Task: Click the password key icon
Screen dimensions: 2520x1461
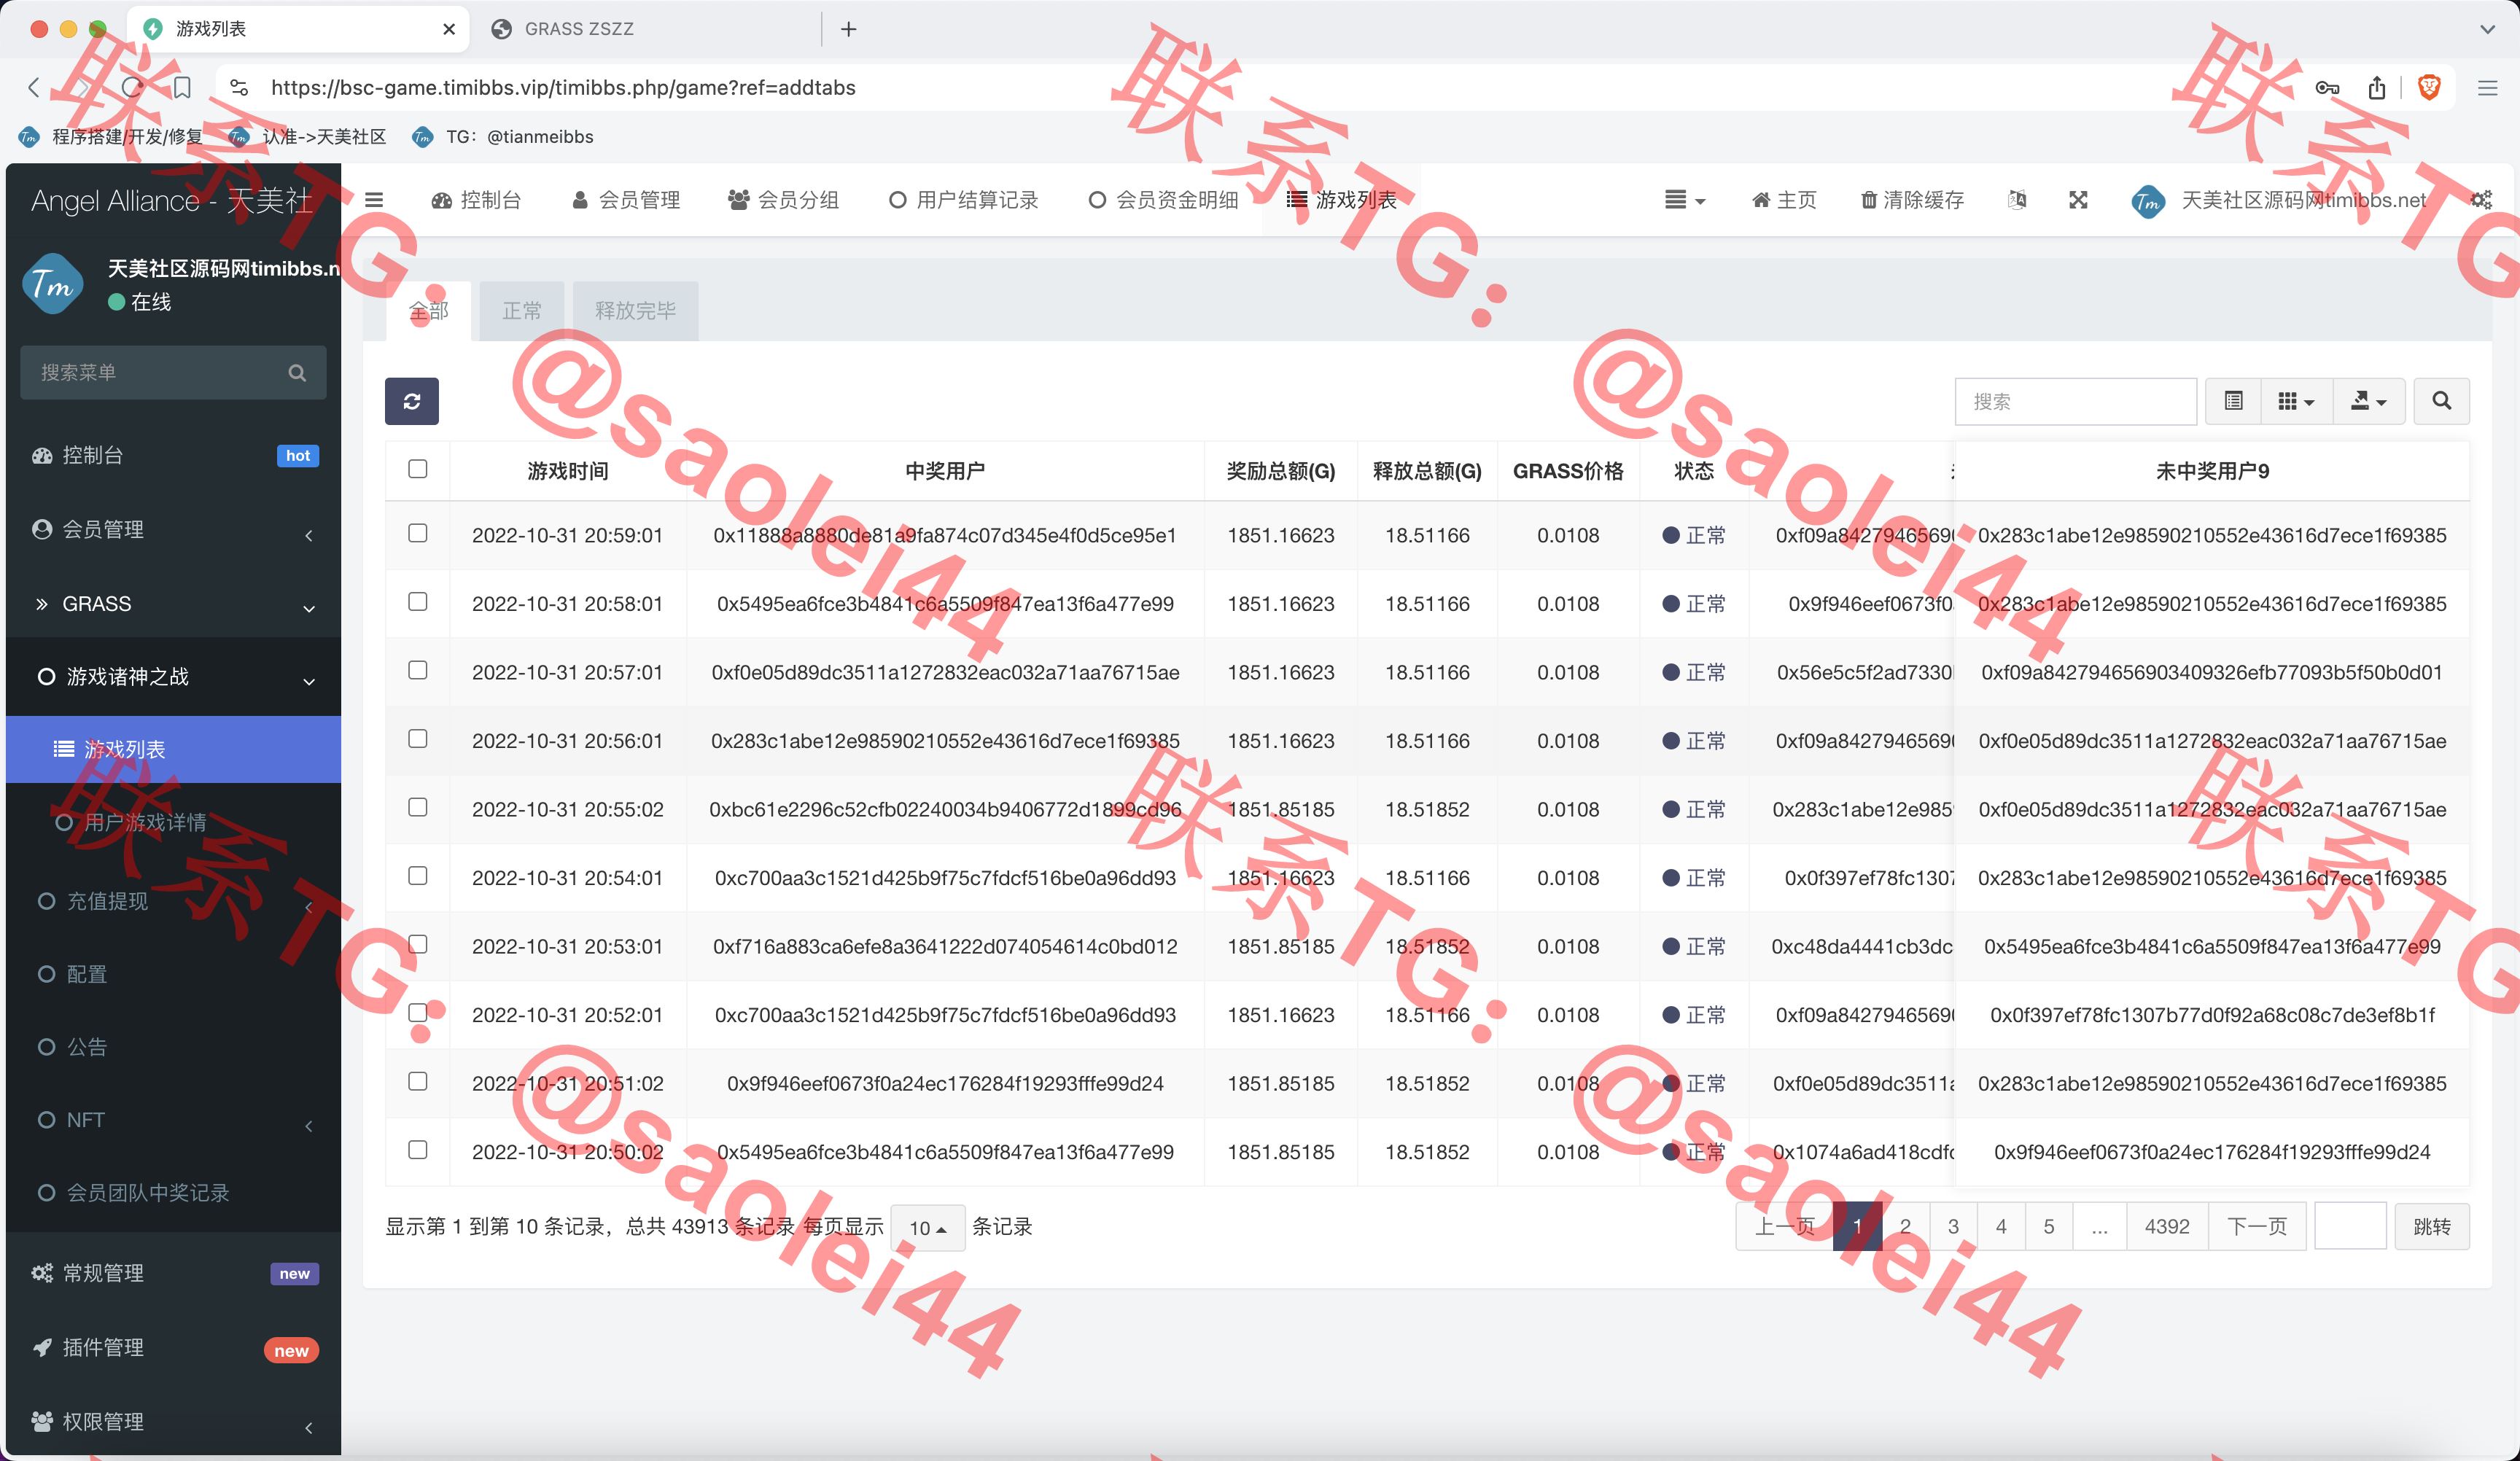Action: click(x=2327, y=88)
